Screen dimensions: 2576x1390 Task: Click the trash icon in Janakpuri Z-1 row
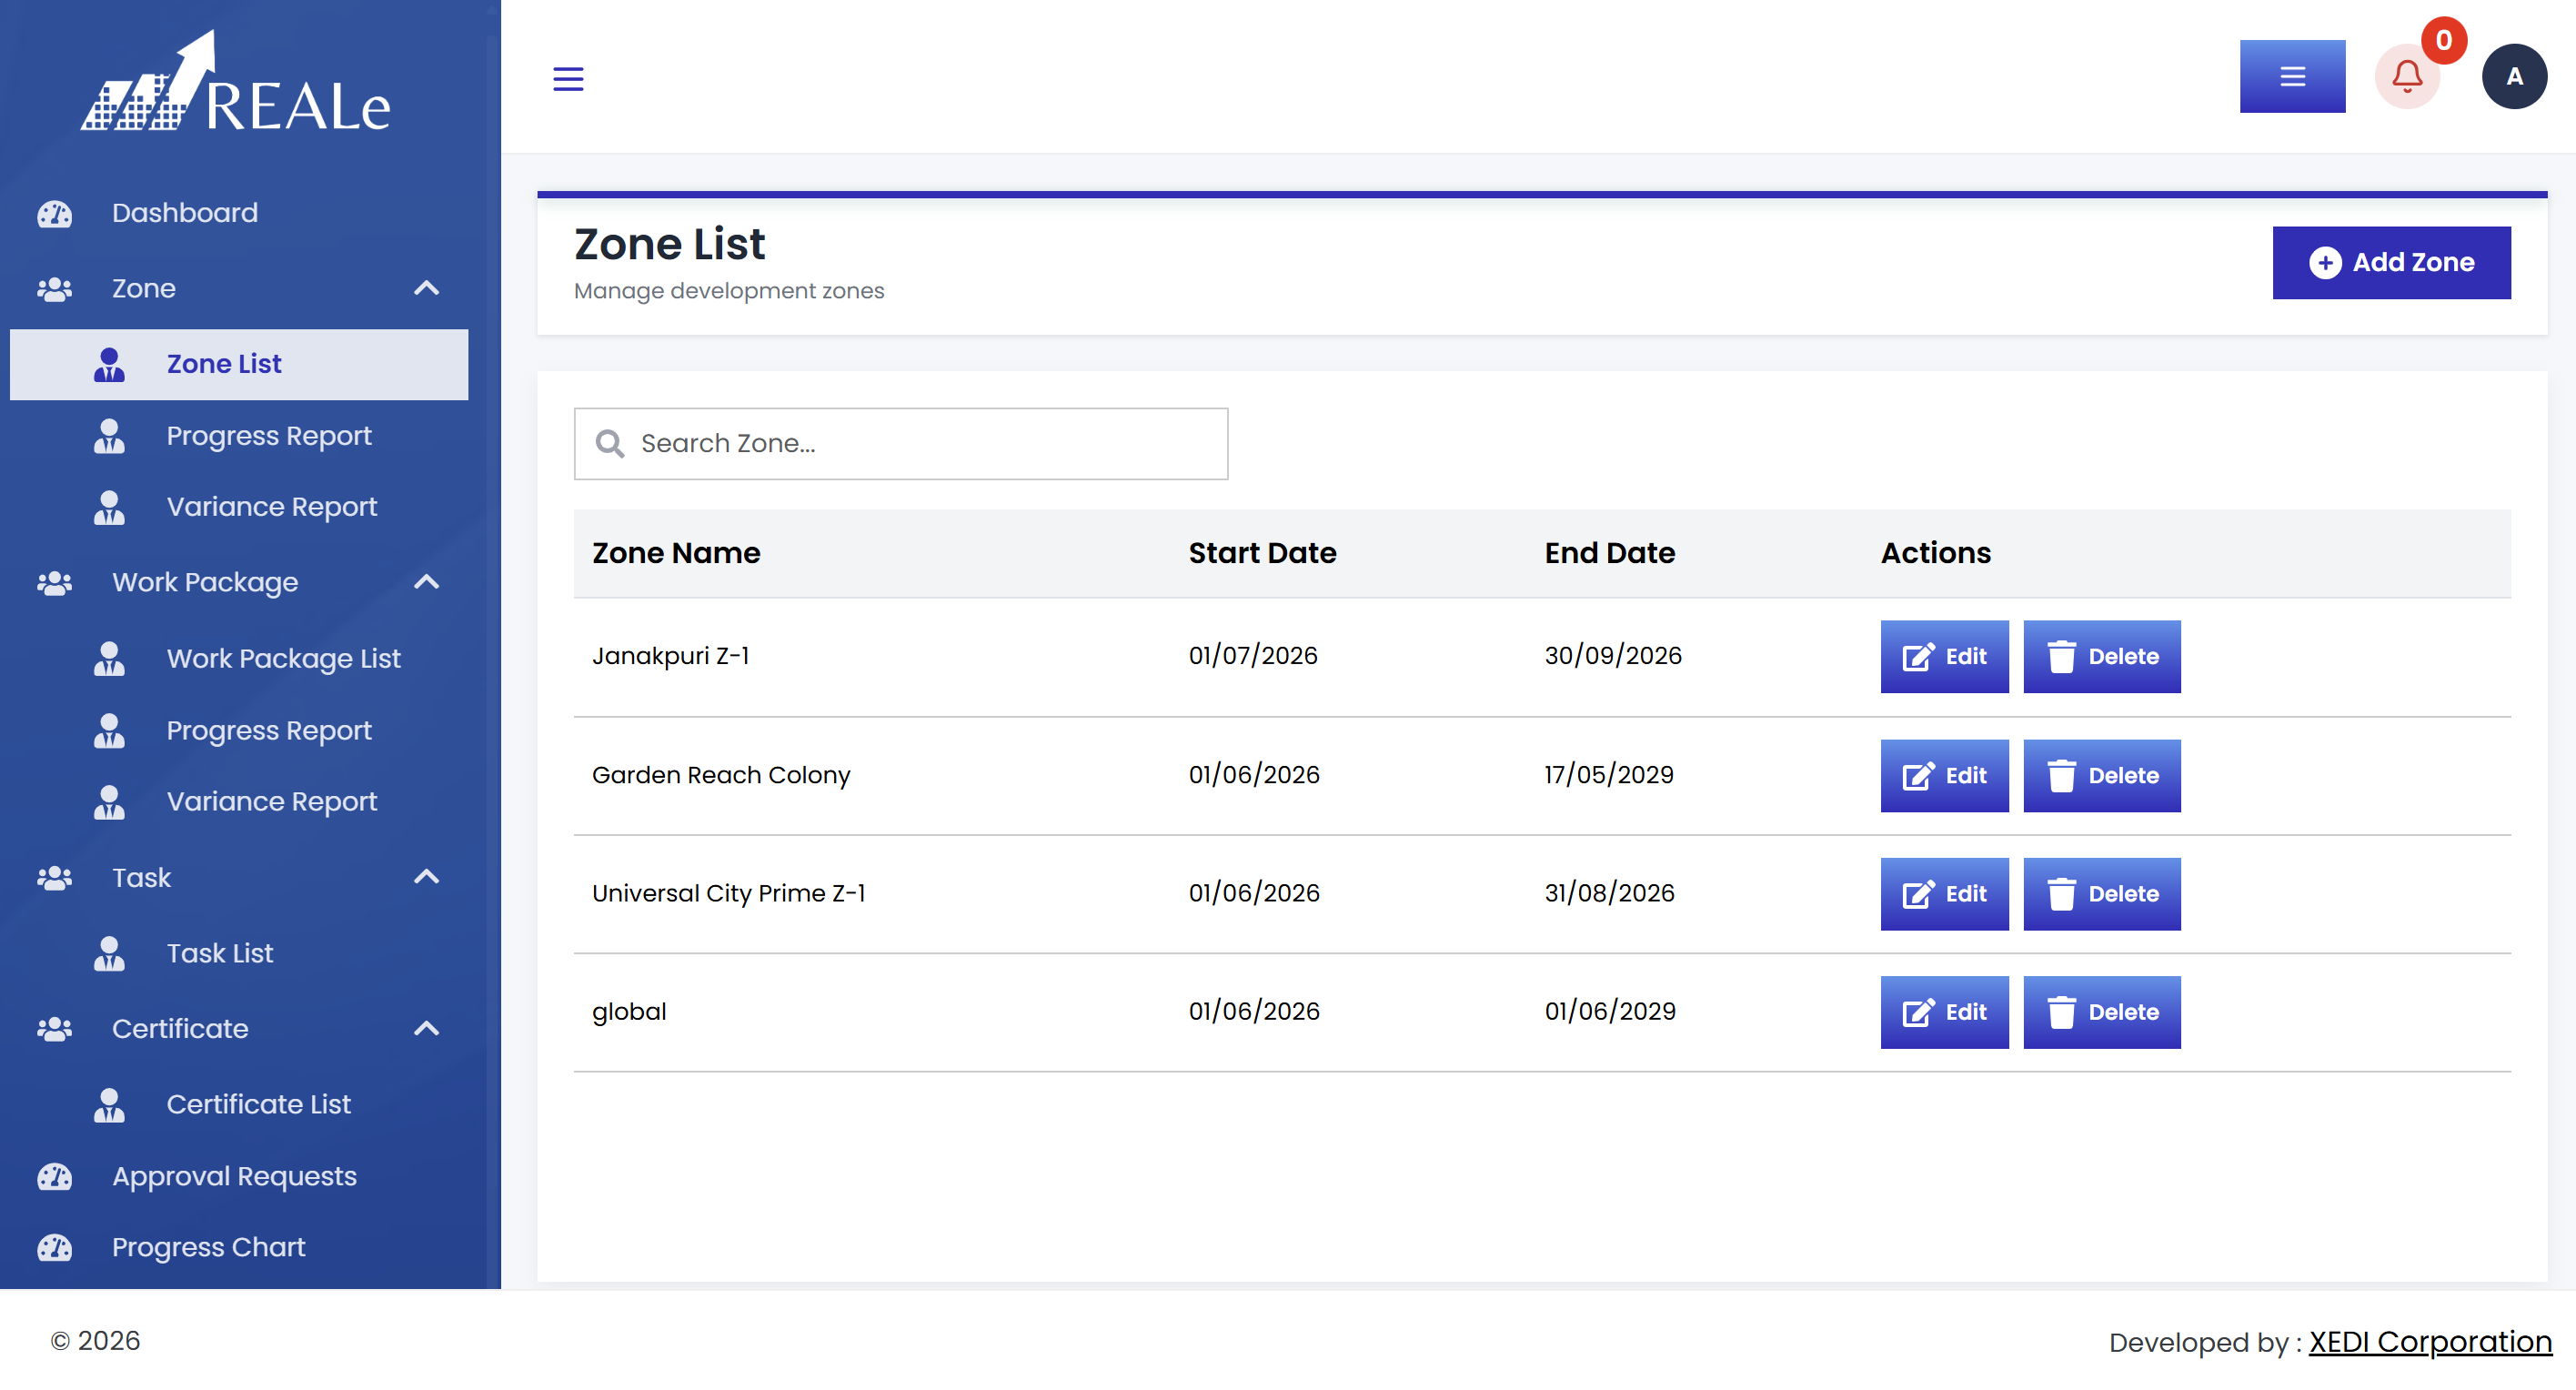2061,657
